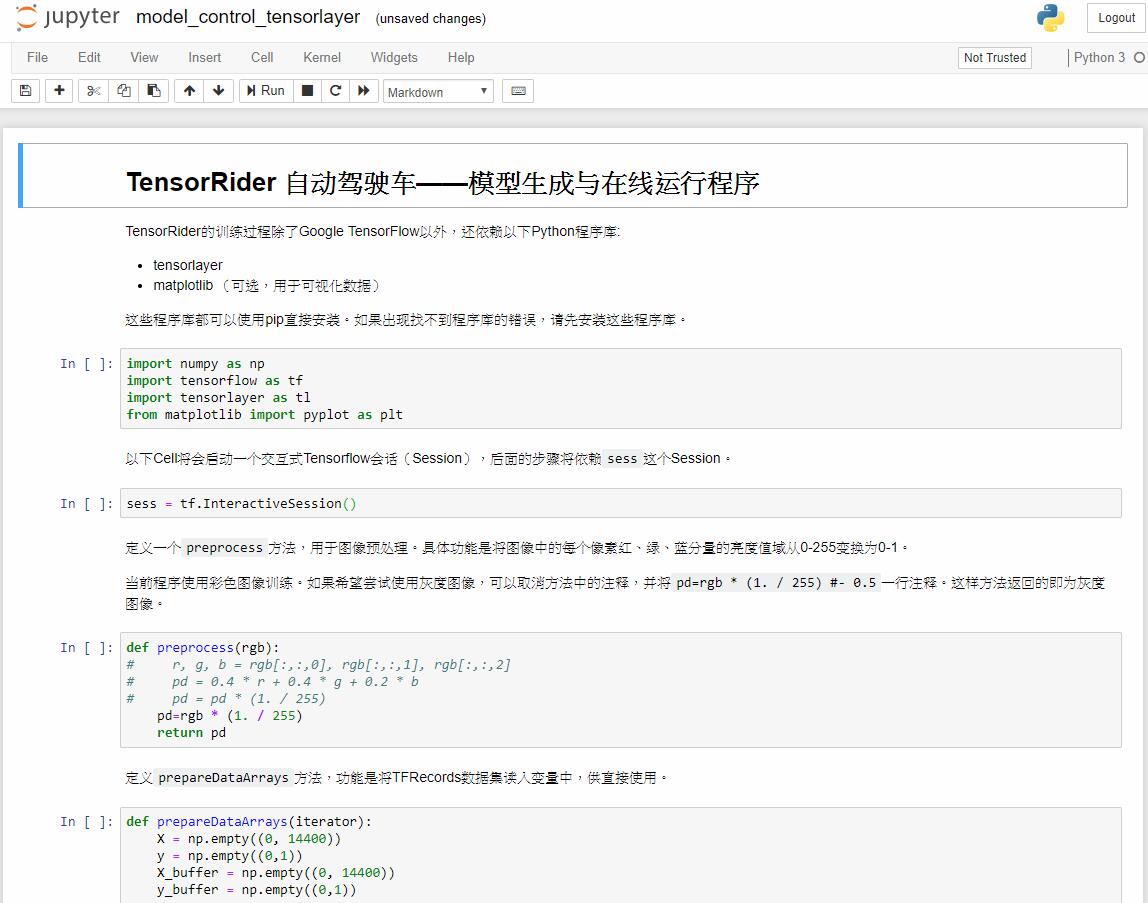Image resolution: width=1148 pixels, height=903 pixels.
Task: Open the command palette keyboard icon
Action: 518,91
